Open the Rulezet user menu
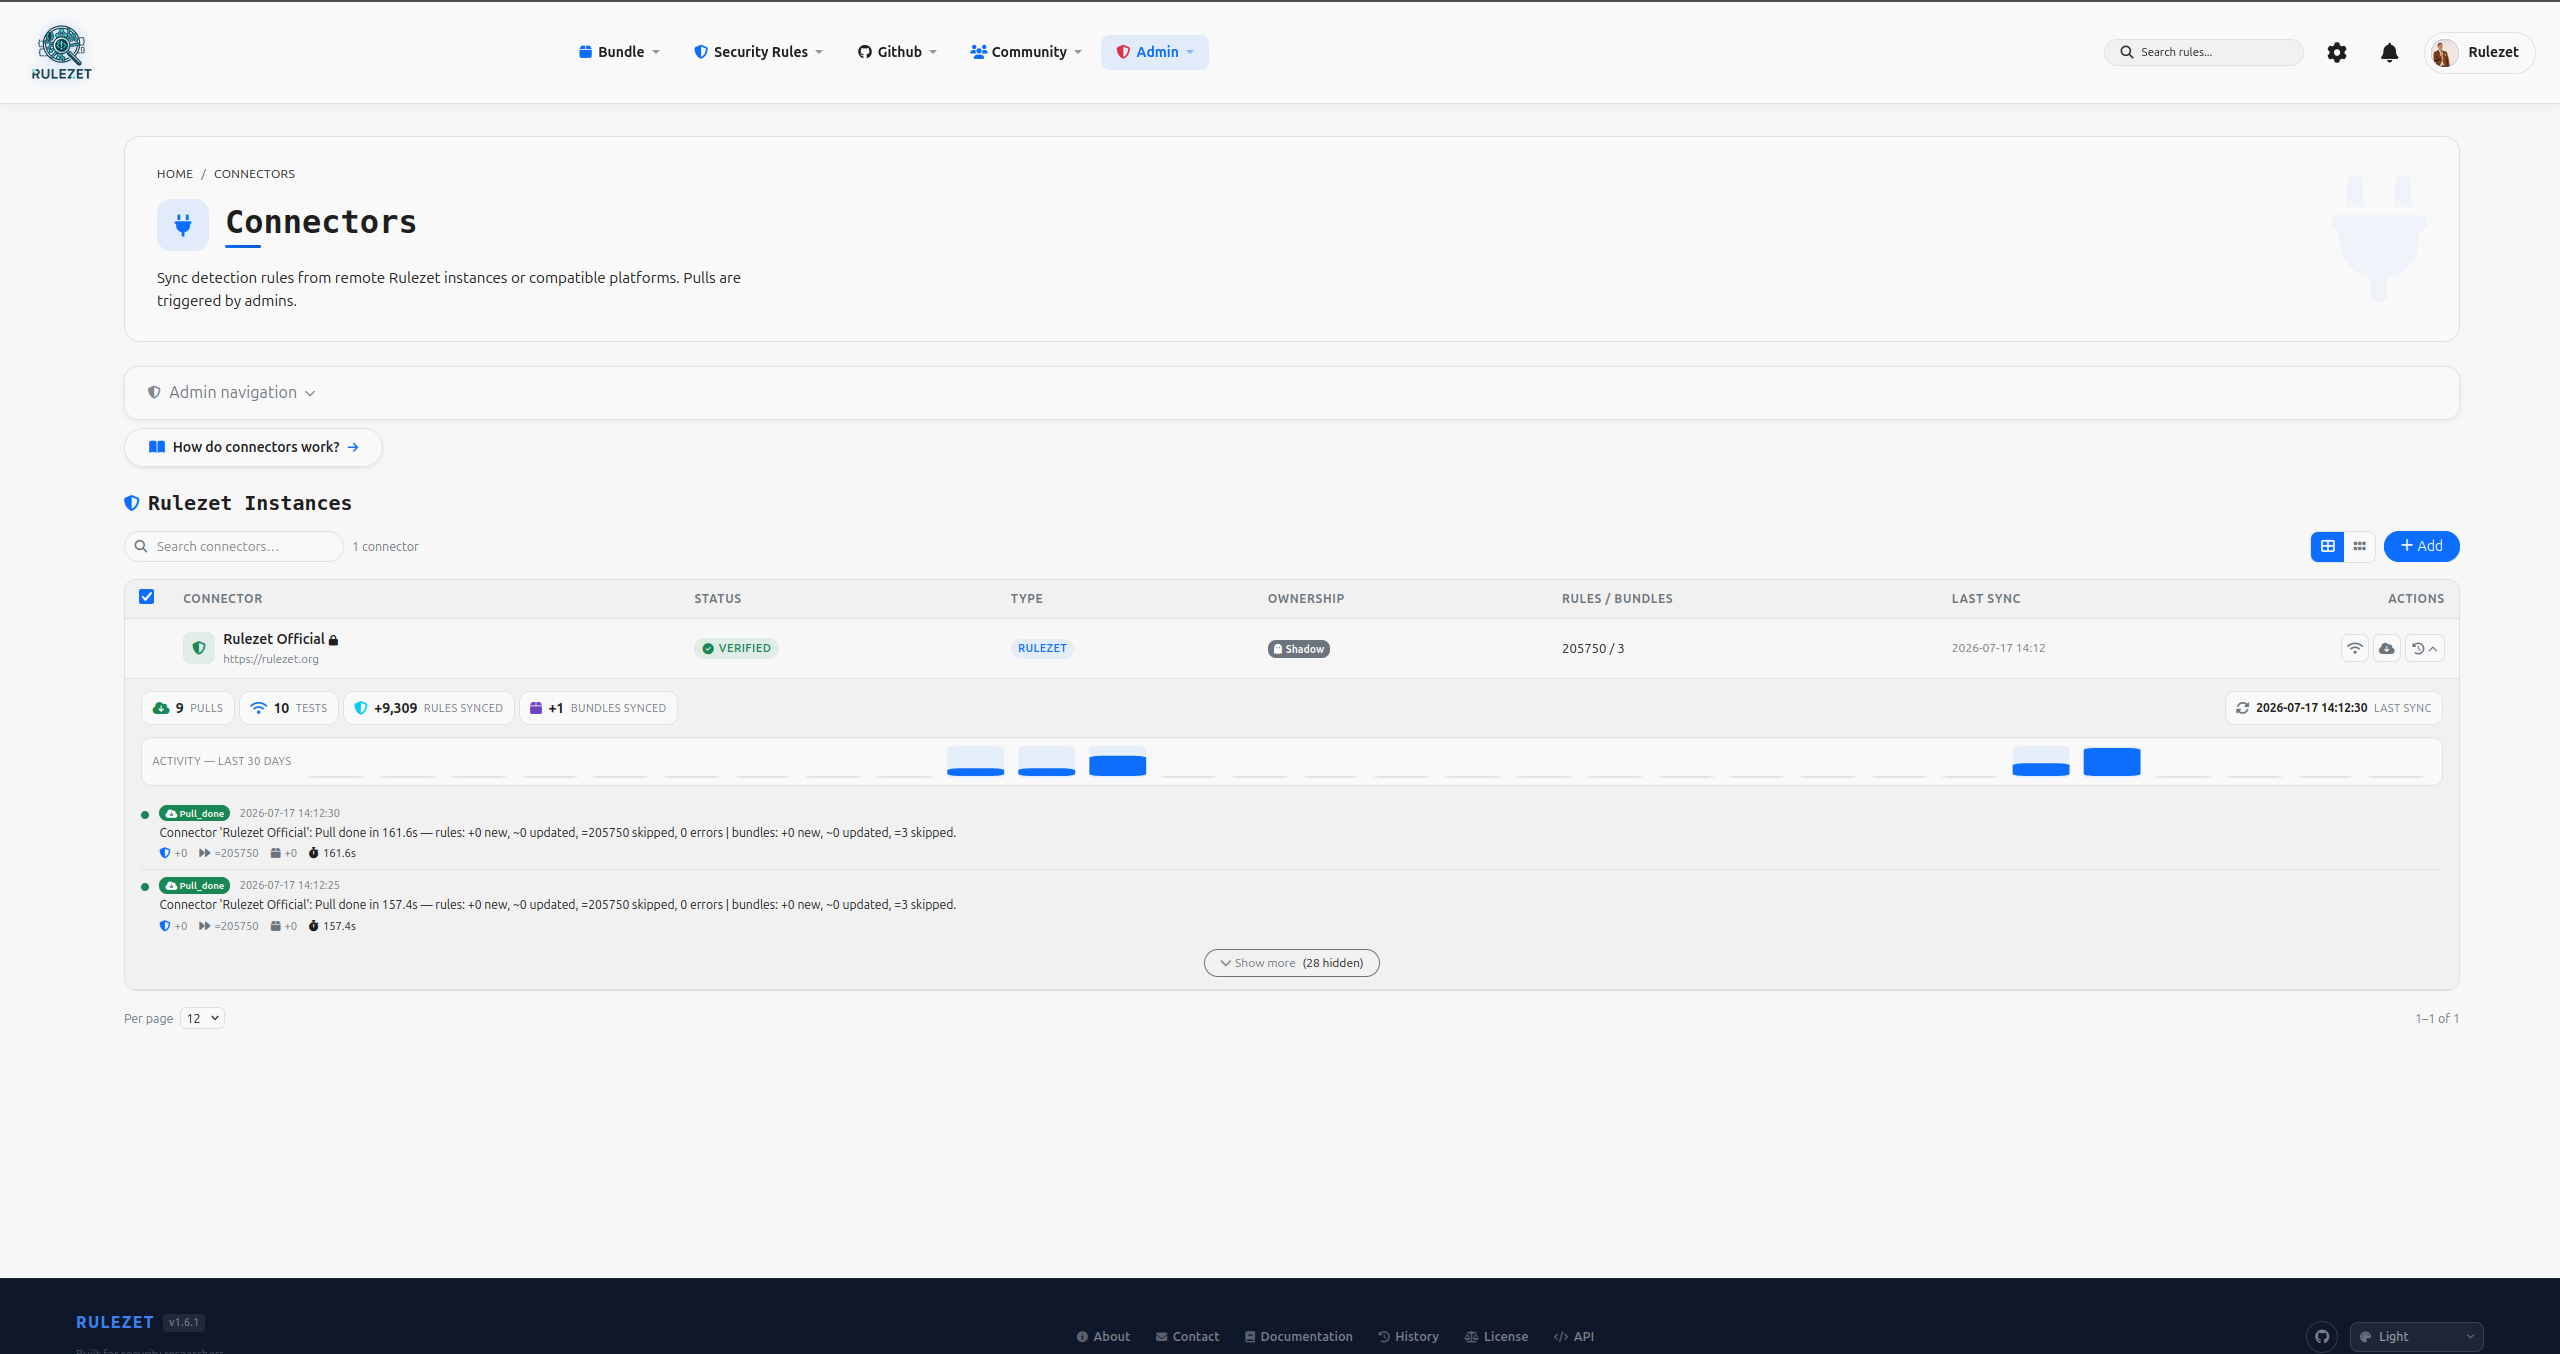The image size is (2560, 1354). [x=2479, y=52]
